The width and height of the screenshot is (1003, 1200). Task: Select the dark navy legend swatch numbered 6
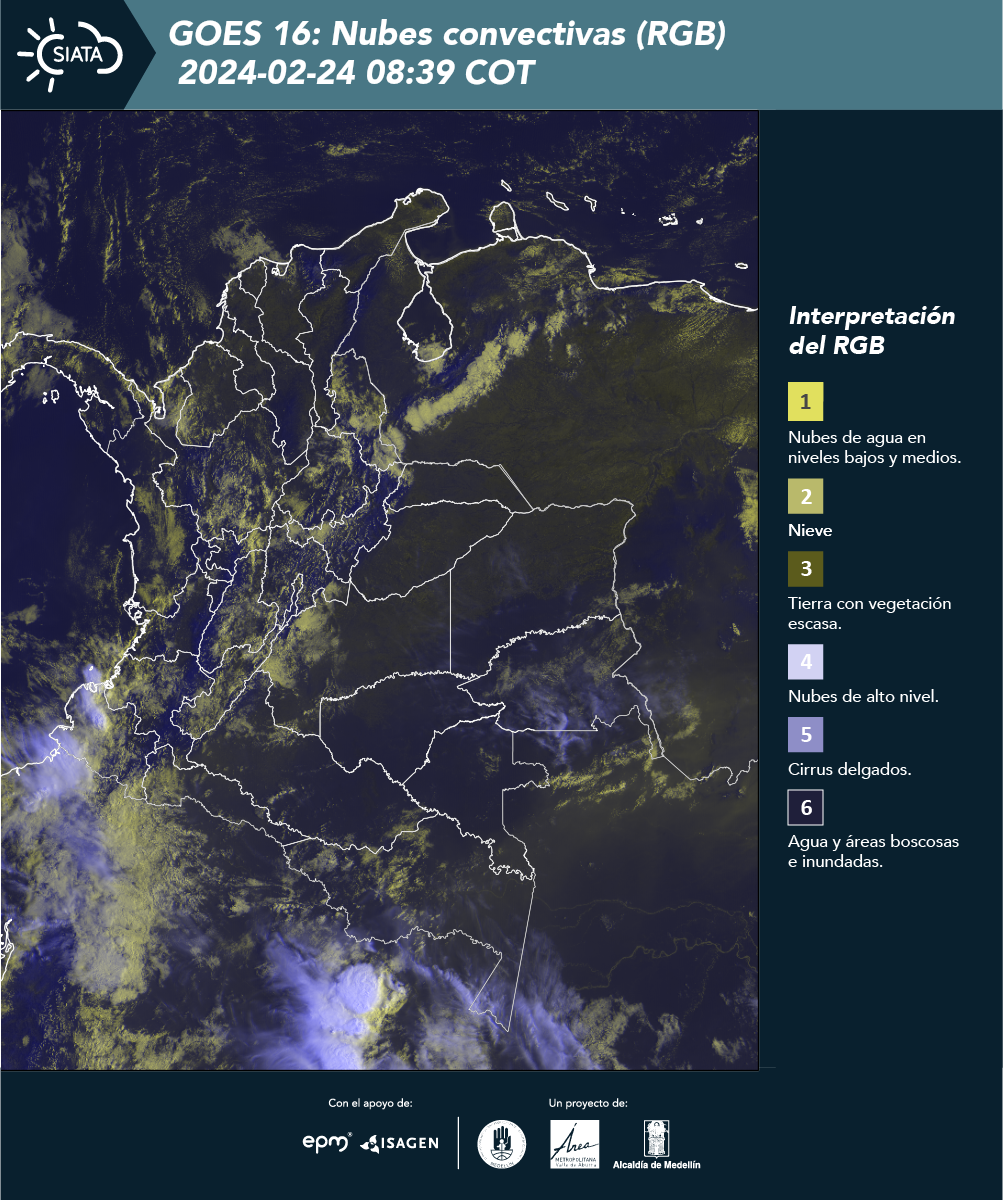pos(805,808)
